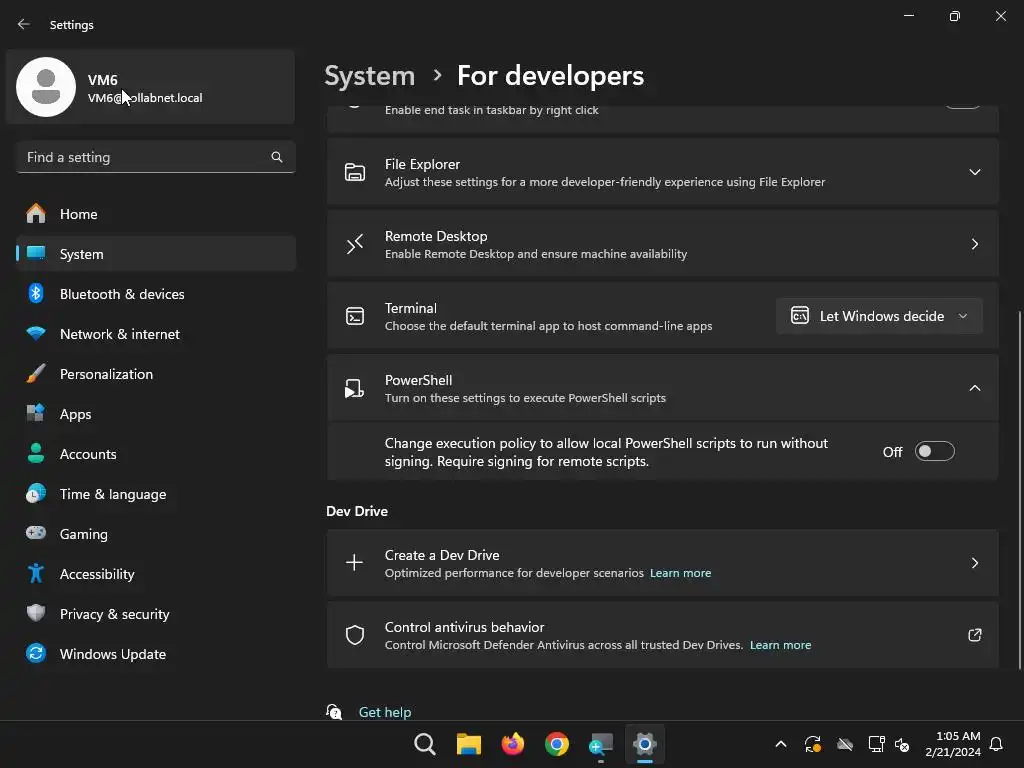
Task: Click the shield icon for Control antivirus behavior
Action: click(x=355, y=635)
